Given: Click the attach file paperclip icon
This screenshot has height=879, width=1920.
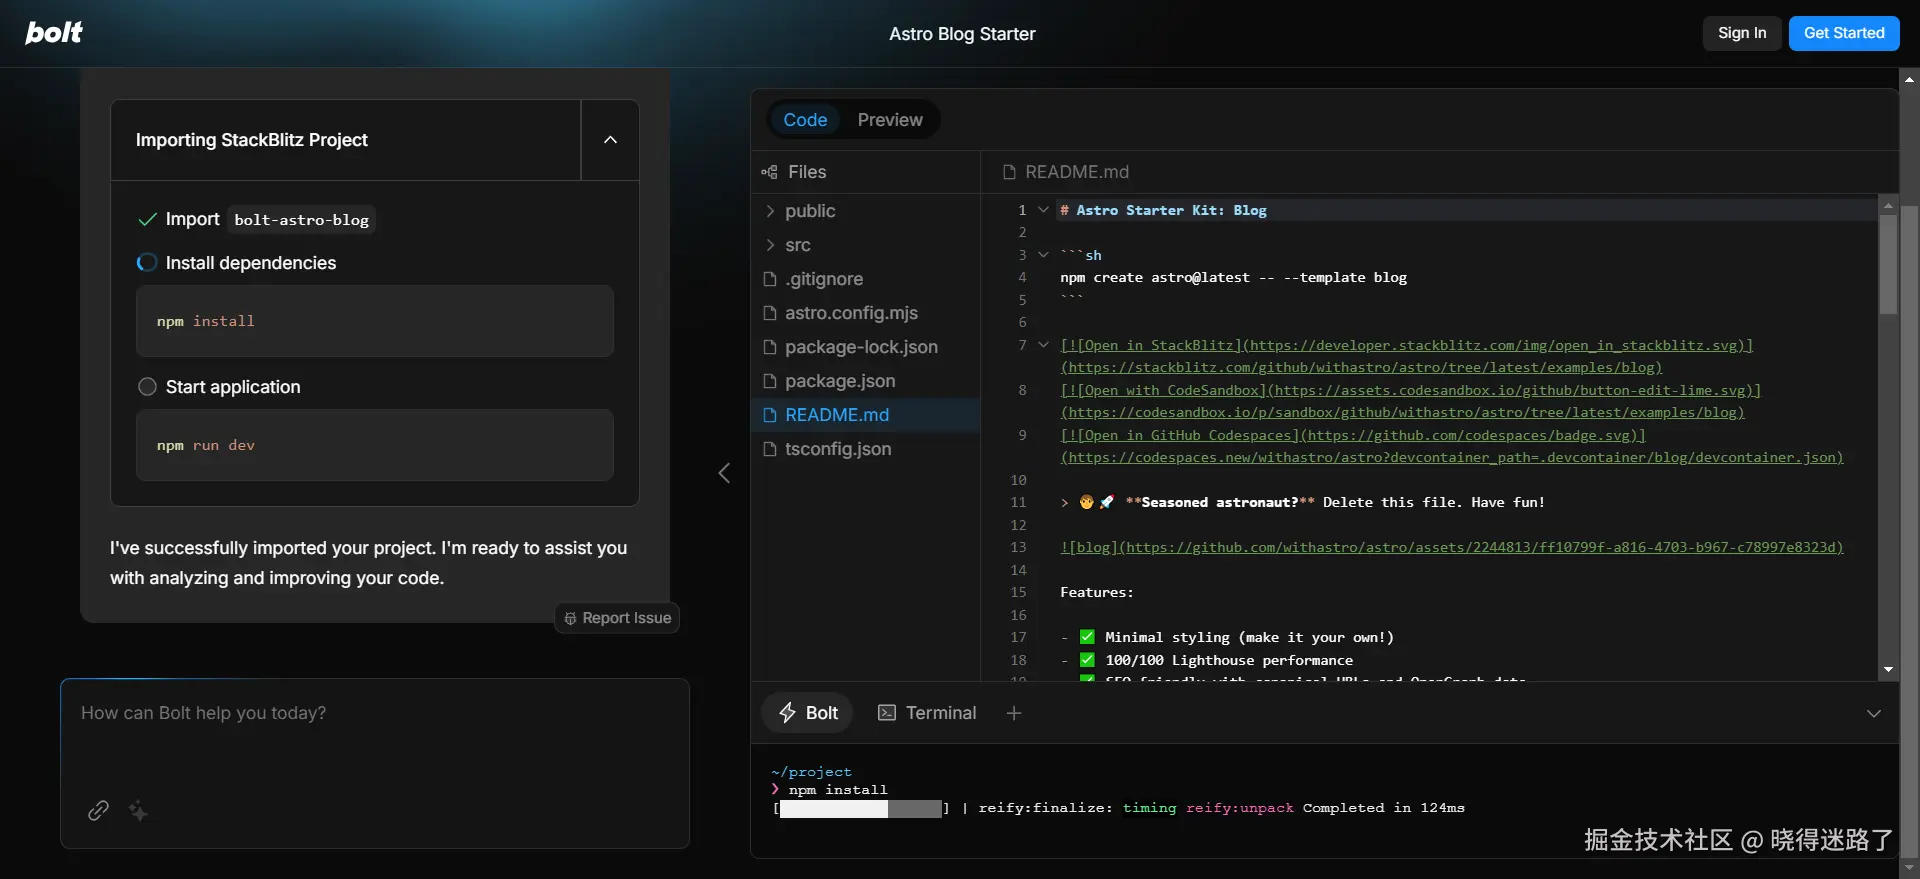Looking at the screenshot, I should tap(98, 810).
